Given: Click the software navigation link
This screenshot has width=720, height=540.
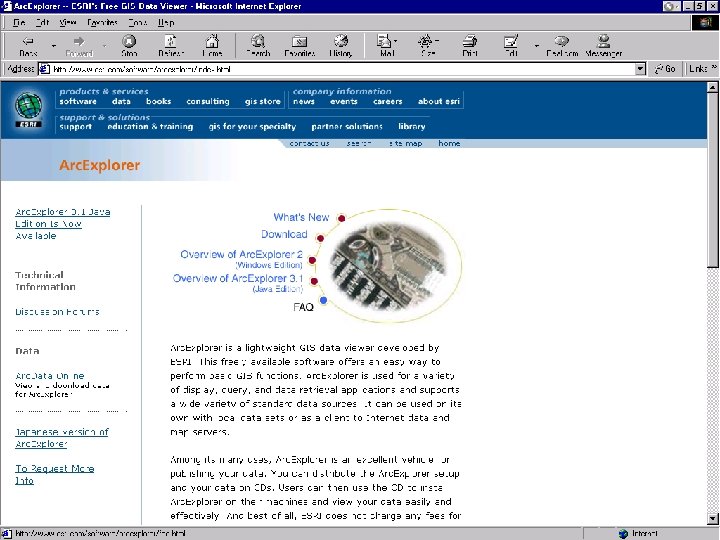Looking at the screenshot, I should click(78, 101).
